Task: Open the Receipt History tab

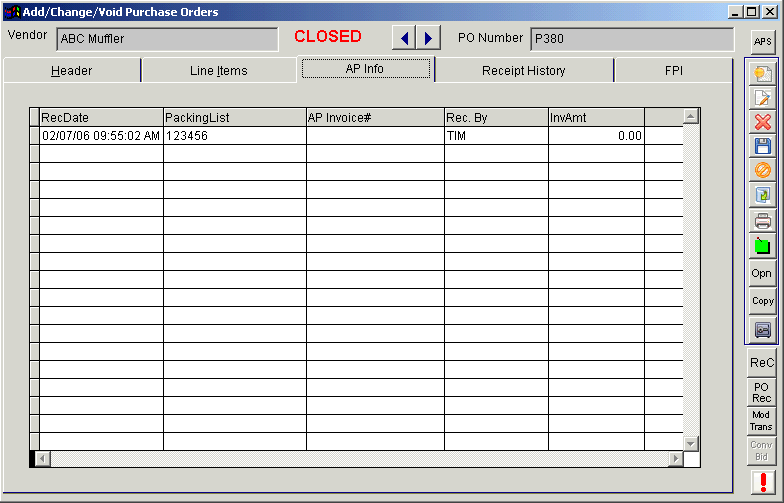Action: pos(523,71)
